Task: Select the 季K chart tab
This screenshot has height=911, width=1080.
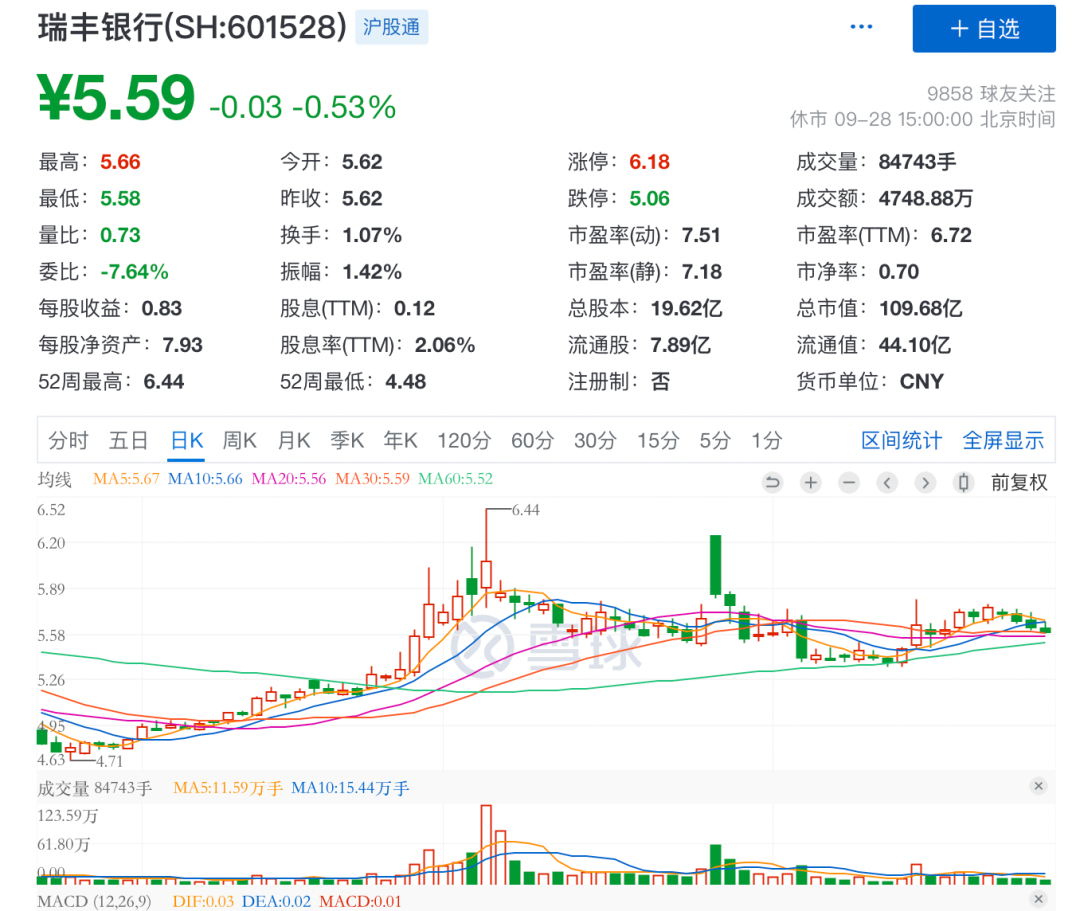Action: coord(347,440)
